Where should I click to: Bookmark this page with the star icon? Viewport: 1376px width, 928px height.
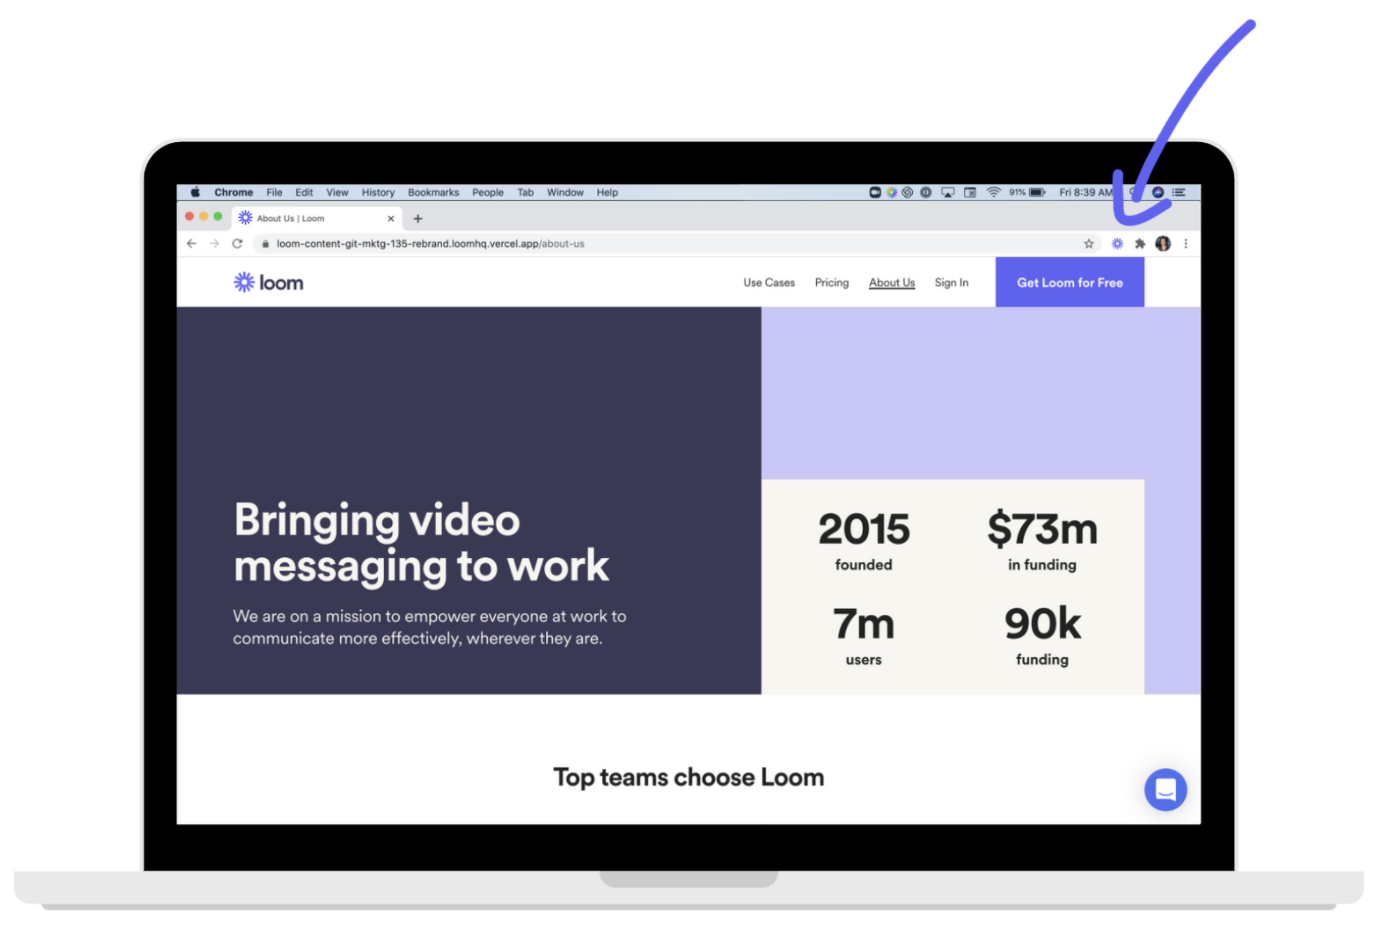(x=1089, y=244)
